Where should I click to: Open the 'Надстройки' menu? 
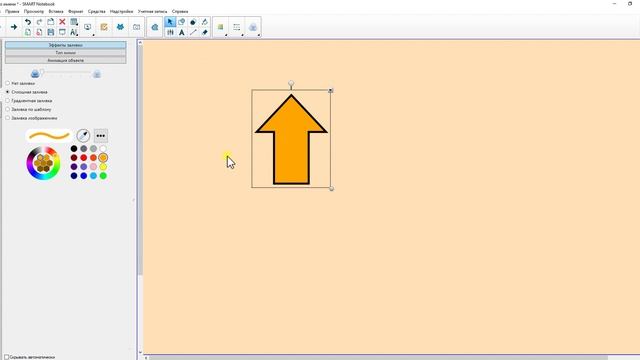point(122,11)
